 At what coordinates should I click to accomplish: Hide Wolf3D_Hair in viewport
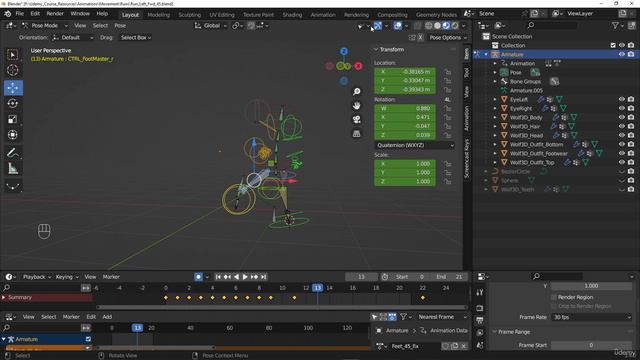pos(622,126)
